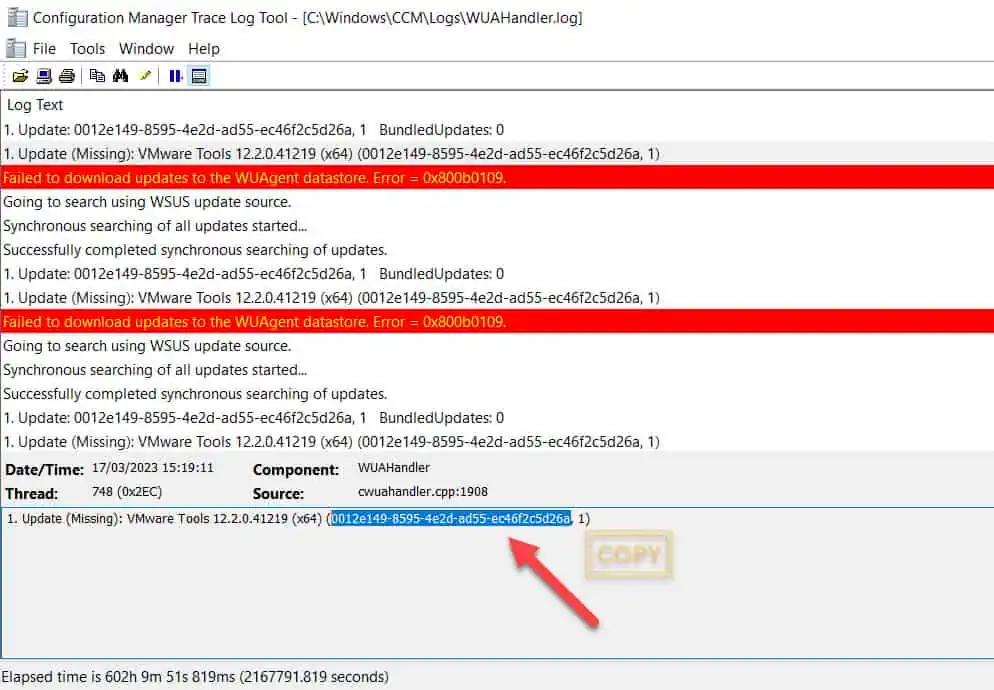Click the application icon in the title bar

pyautogui.click(x=17, y=17)
